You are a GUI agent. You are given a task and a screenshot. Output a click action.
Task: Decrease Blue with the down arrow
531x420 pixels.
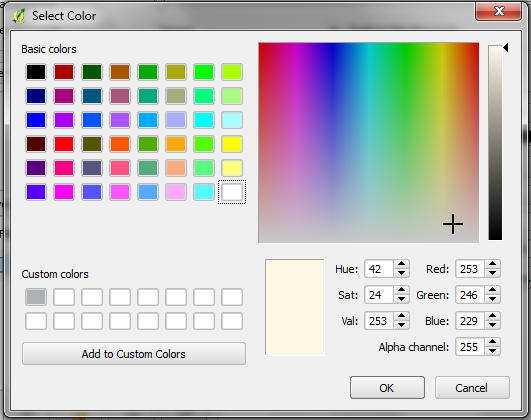(x=493, y=325)
